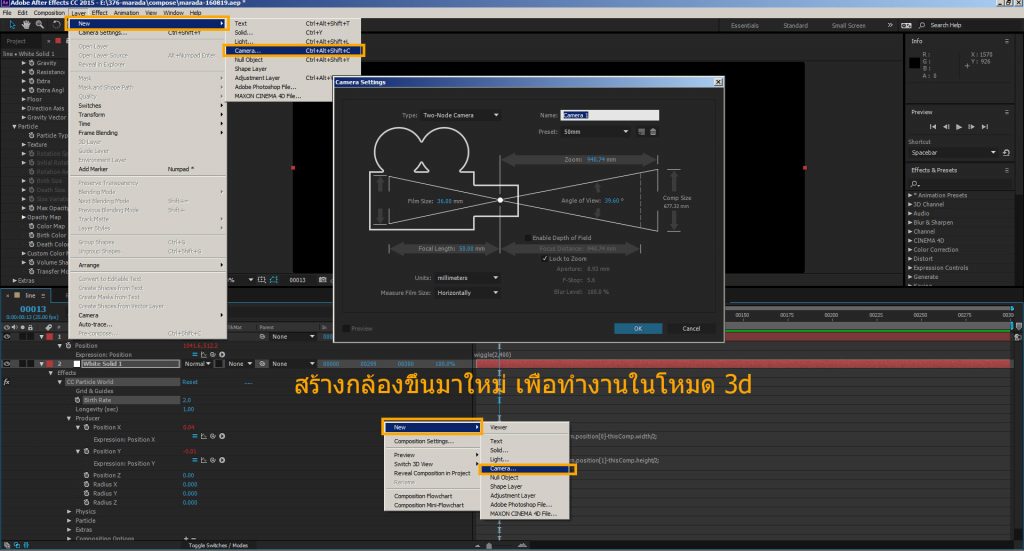Viewport: 1024px width, 551px height.
Task: Tick the Preview checkbox in Camera Settings
Action: [x=347, y=328]
